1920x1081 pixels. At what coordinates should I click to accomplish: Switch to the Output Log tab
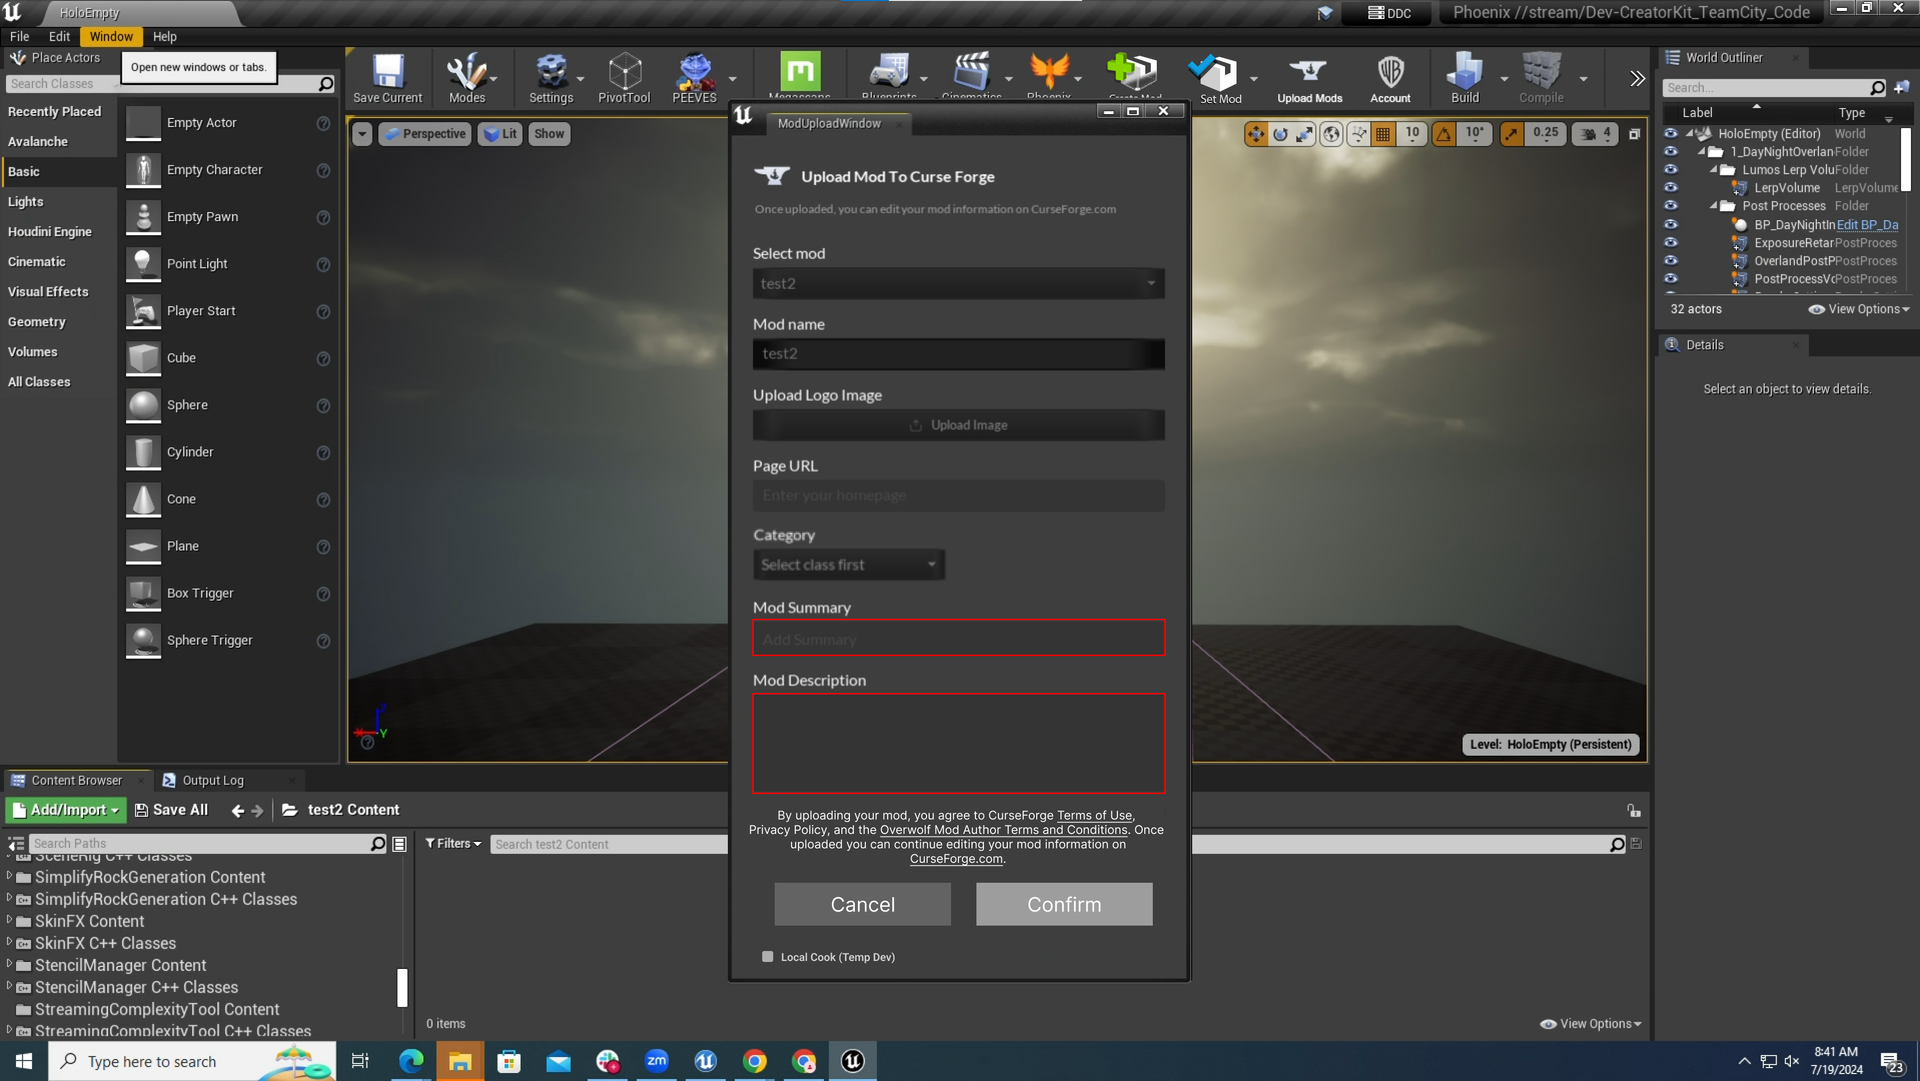pos(212,780)
